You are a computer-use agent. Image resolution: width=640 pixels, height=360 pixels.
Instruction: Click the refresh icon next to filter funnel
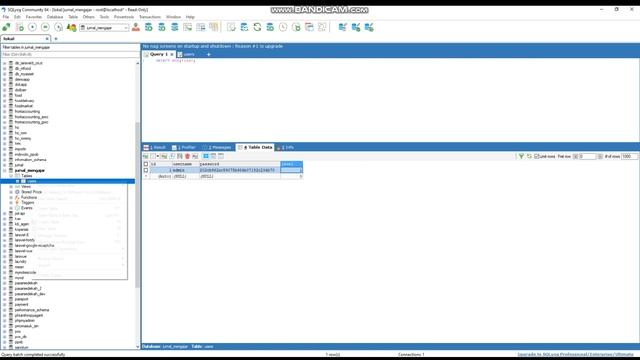[x=529, y=156]
